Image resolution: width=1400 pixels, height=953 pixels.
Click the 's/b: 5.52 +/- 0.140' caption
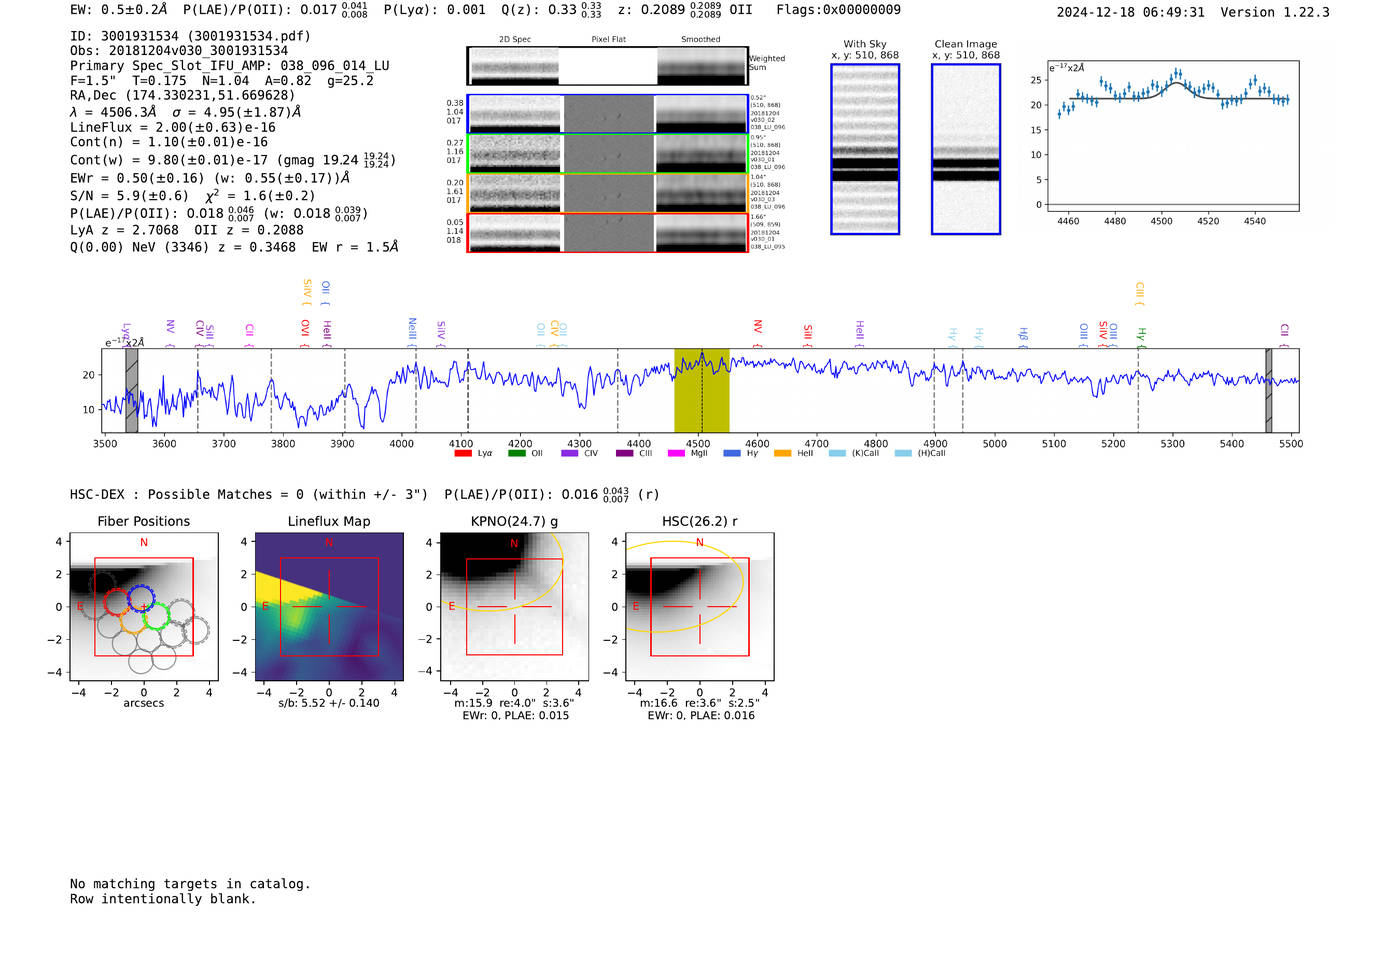329,703
